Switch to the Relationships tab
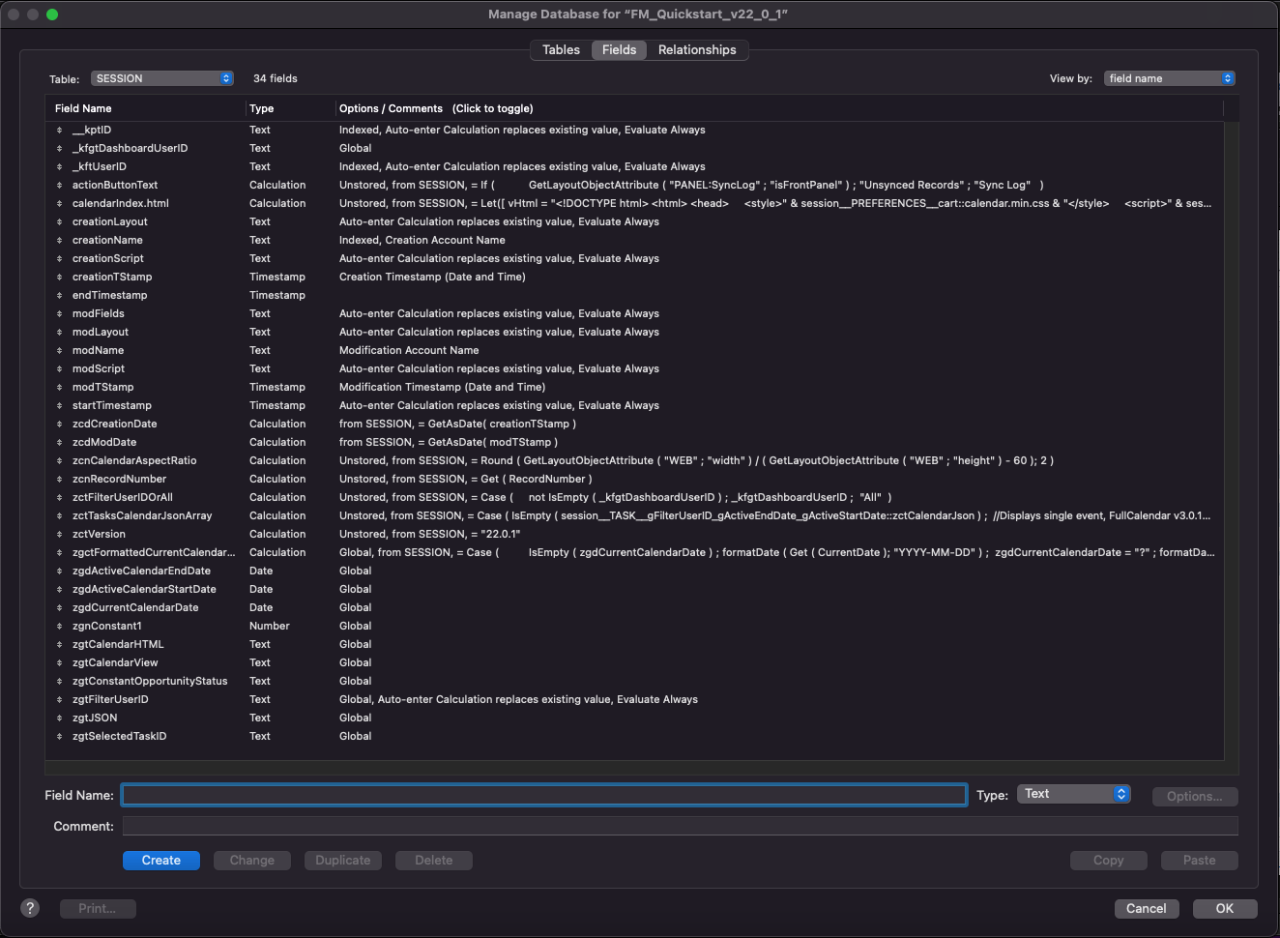1280x938 pixels. 697,50
